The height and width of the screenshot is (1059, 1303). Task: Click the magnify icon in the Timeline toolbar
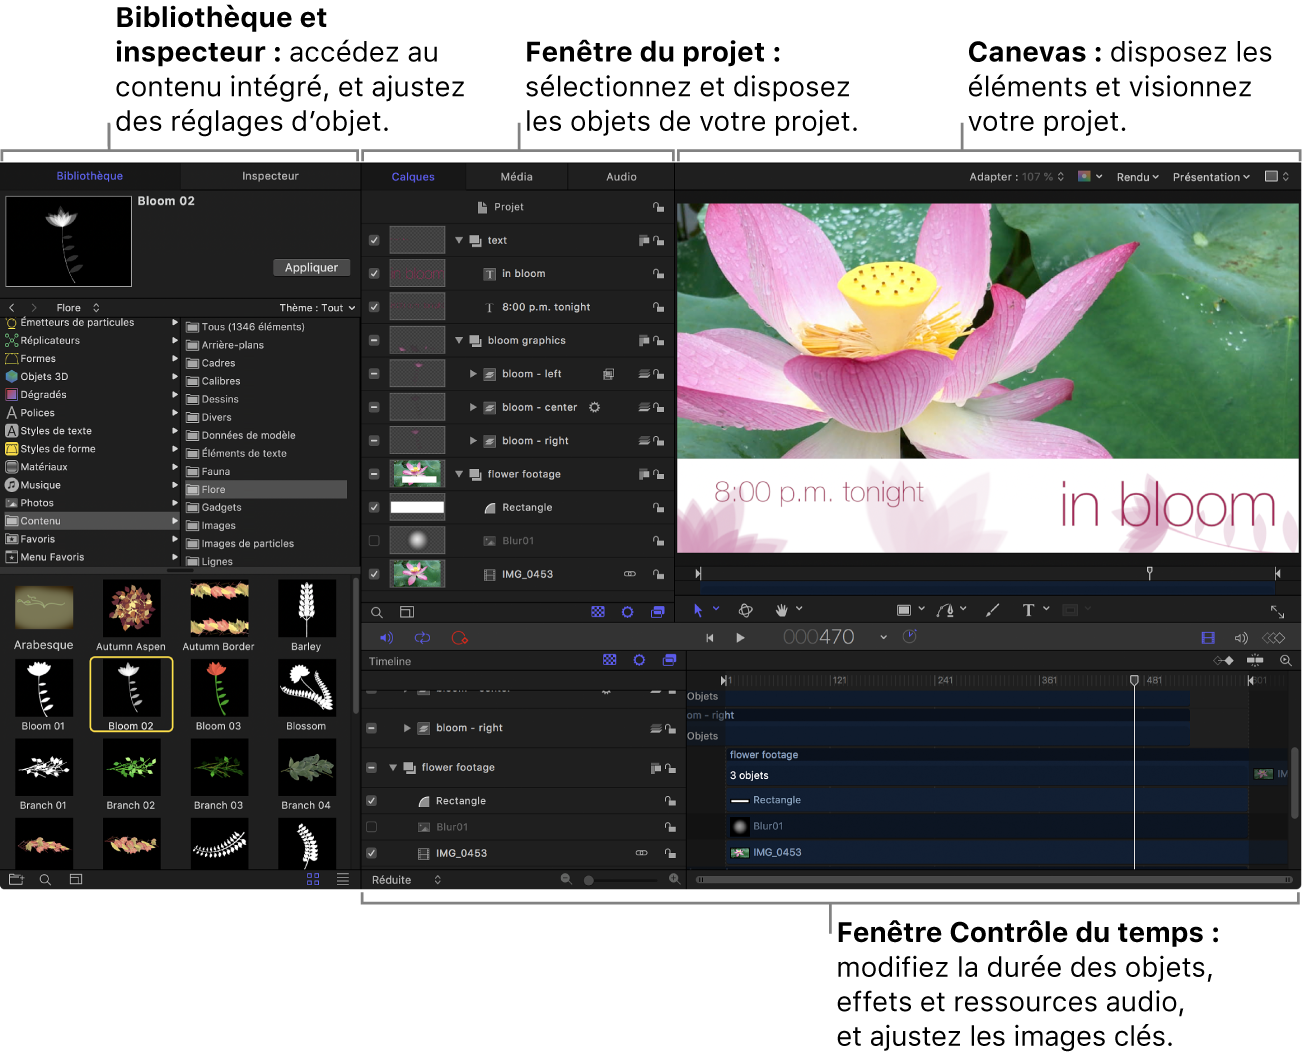click(x=1285, y=661)
